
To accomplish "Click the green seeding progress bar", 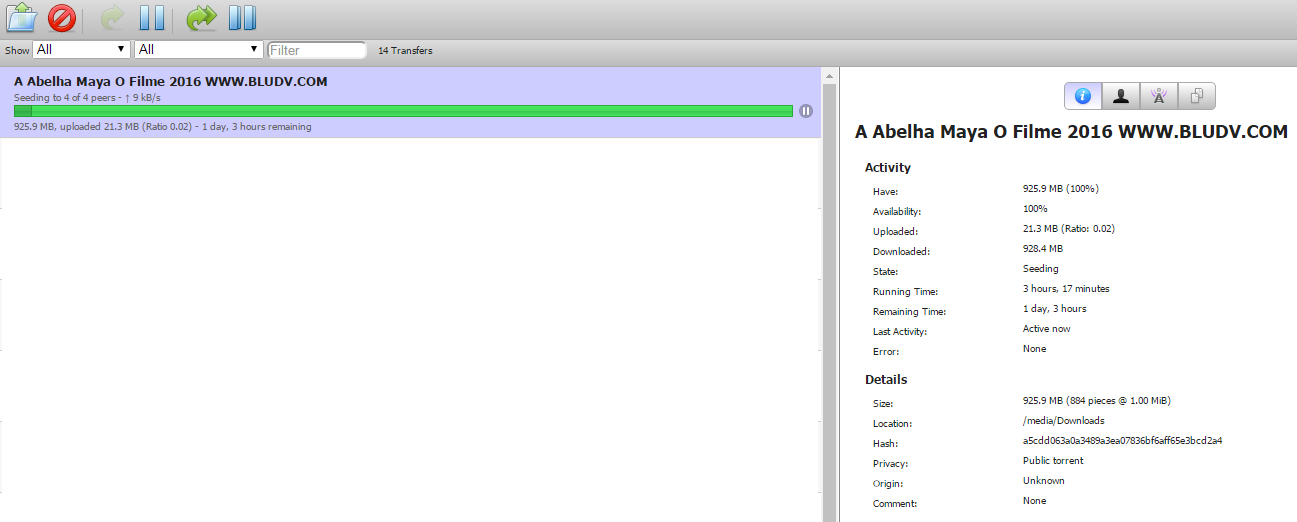I will click(403, 111).
